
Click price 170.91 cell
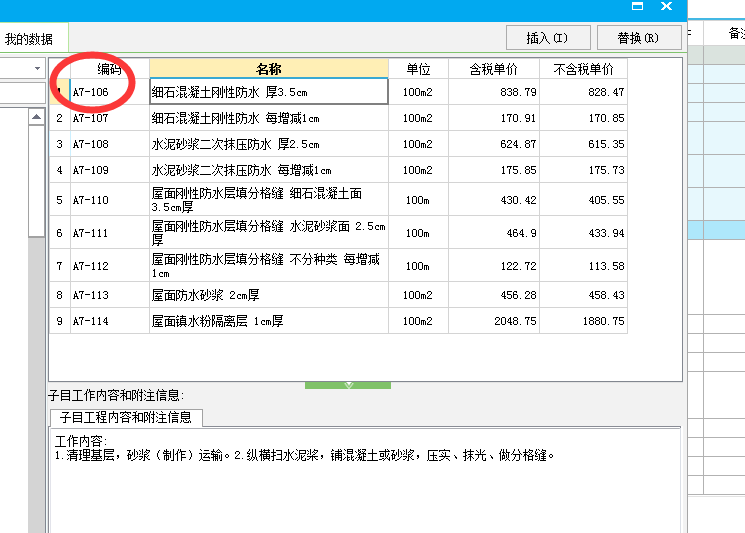[494, 118]
